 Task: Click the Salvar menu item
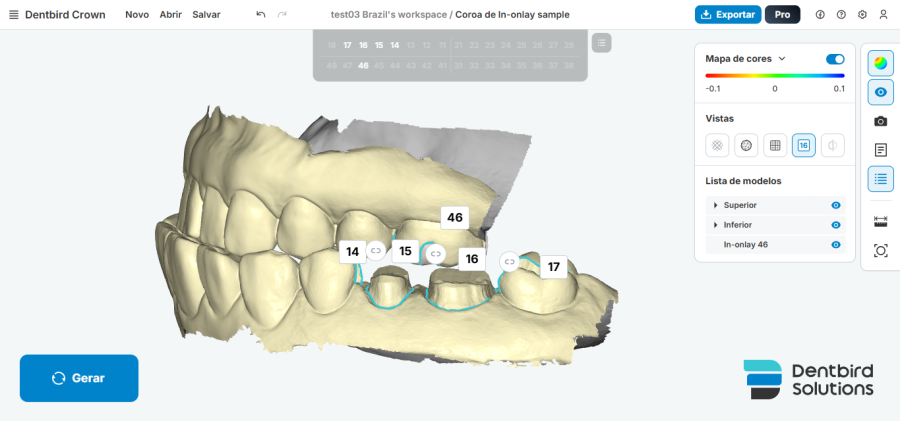pyautogui.click(x=206, y=15)
